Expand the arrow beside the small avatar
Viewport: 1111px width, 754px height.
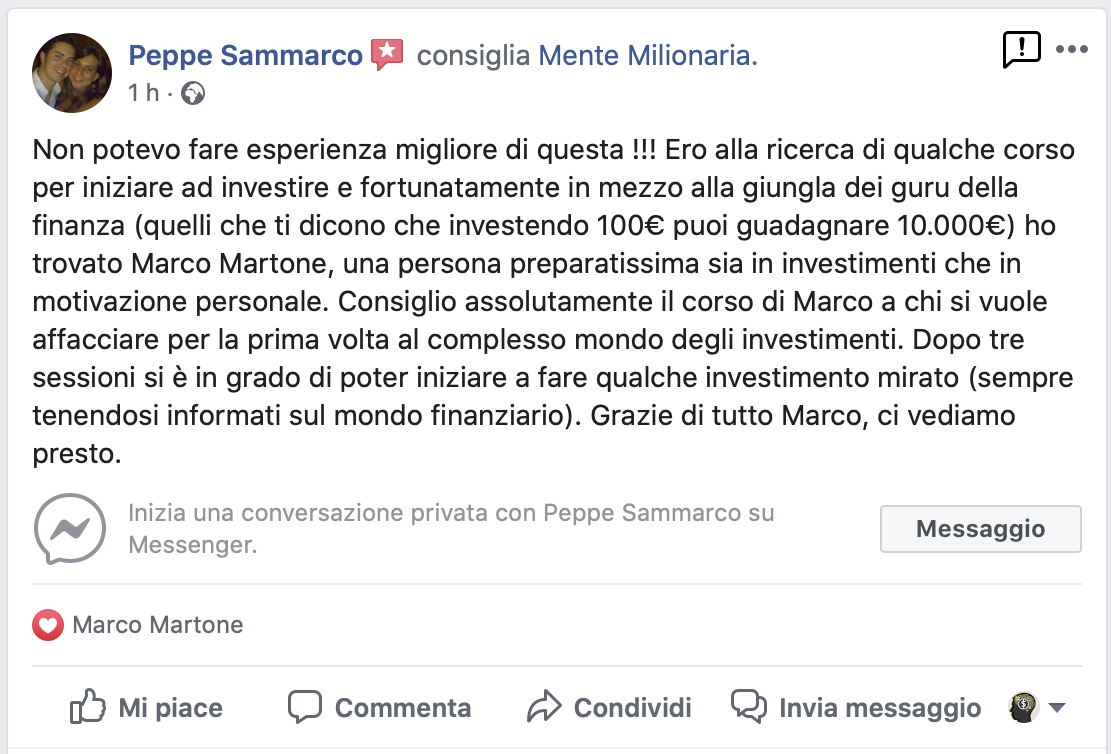(x=1056, y=708)
